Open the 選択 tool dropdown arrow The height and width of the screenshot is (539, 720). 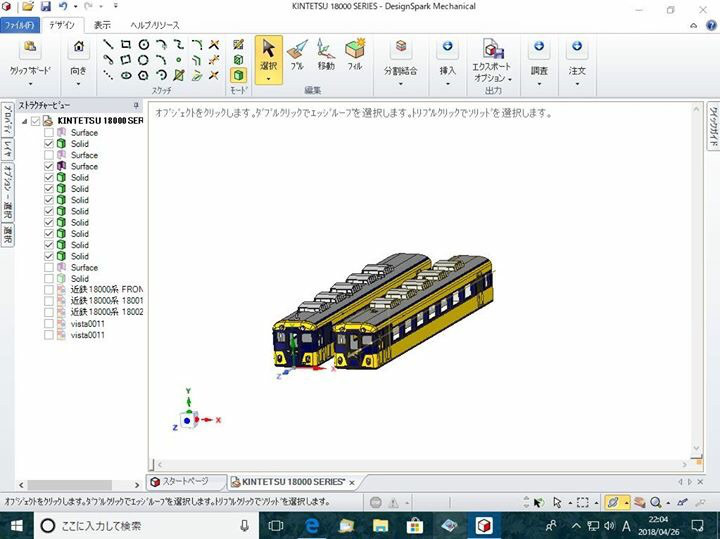tap(269, 79)
